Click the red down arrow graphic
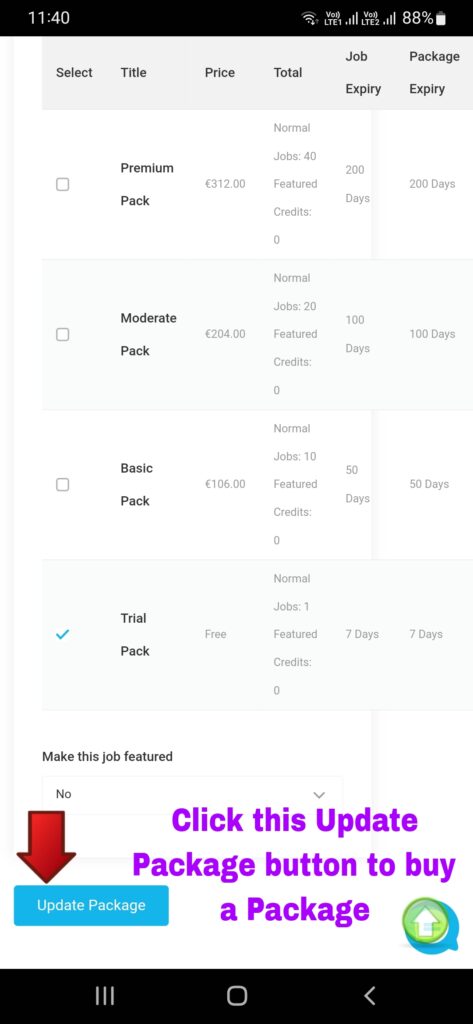Screen dimensions: 473x1024 pyautogui.click(x=46, y=847)
